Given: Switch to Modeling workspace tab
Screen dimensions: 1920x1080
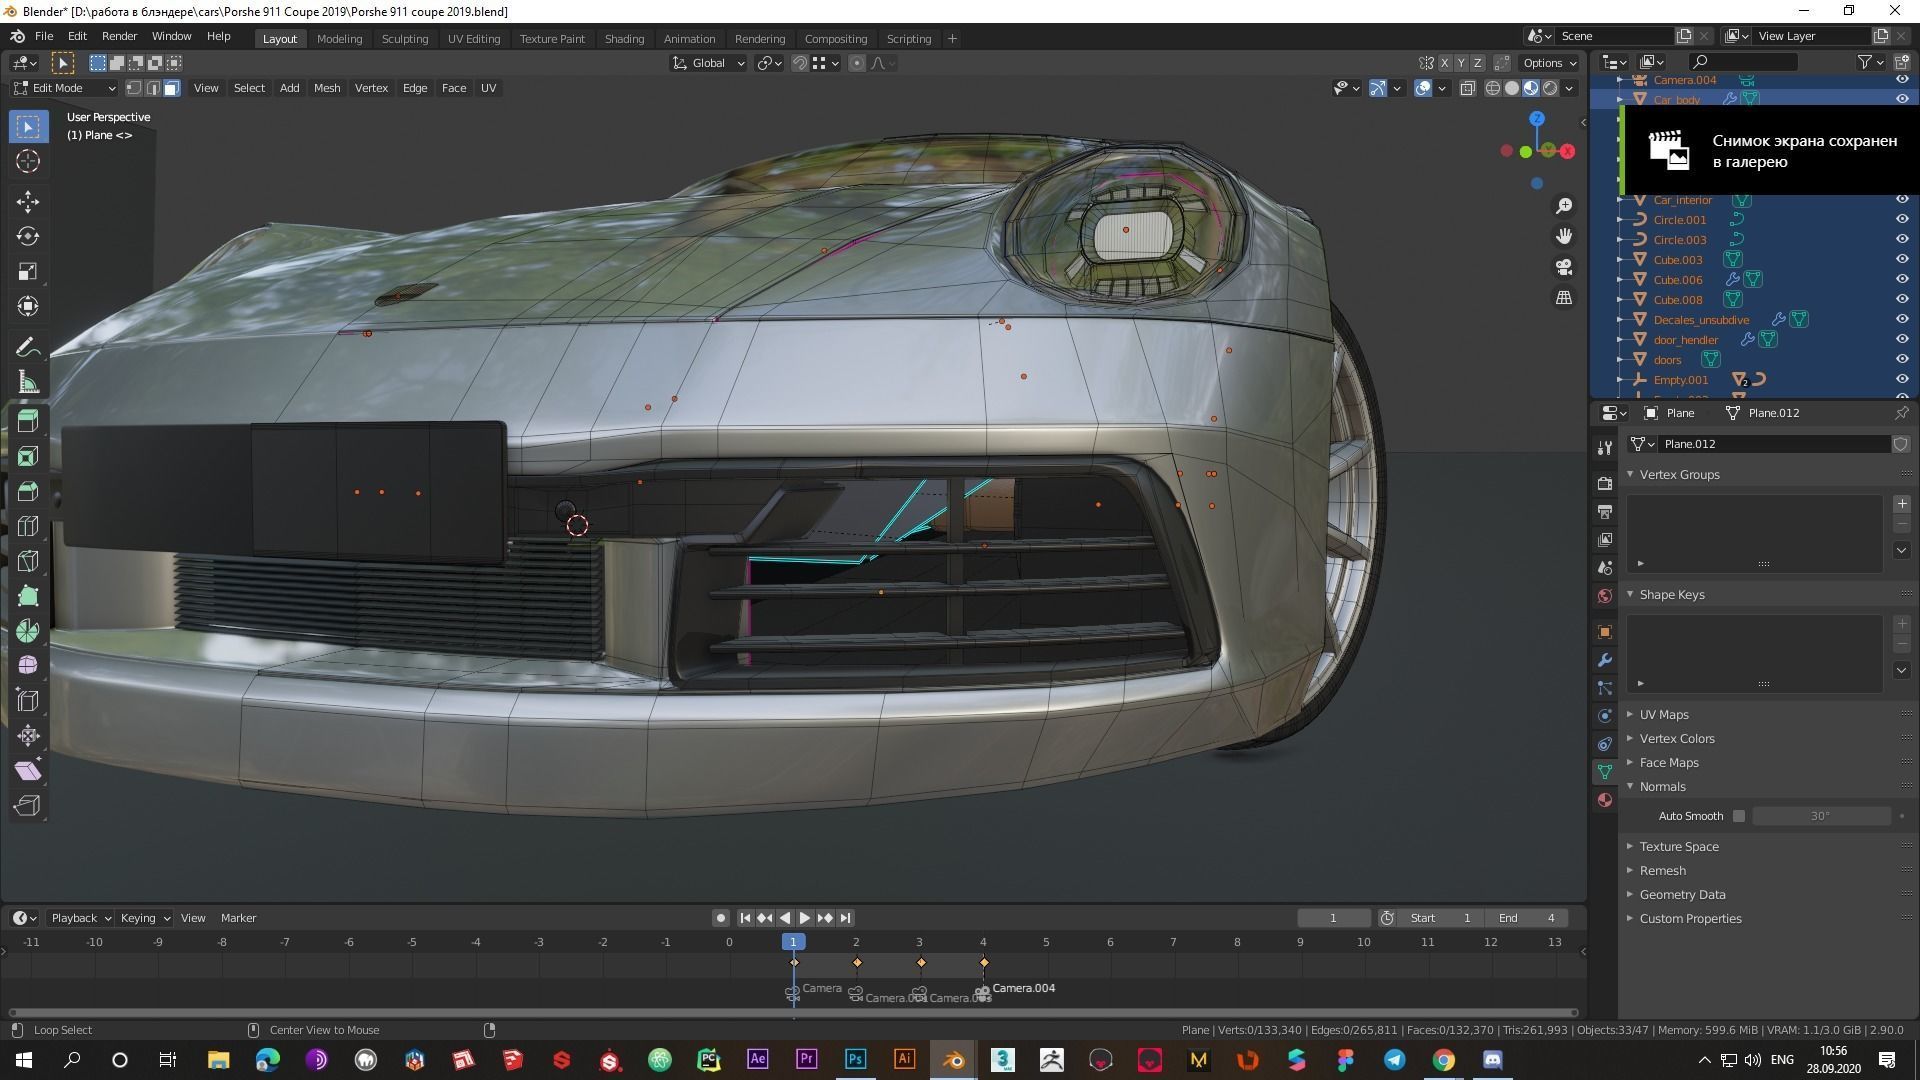Looking at the screenshot, I should [x=339, y=39].
